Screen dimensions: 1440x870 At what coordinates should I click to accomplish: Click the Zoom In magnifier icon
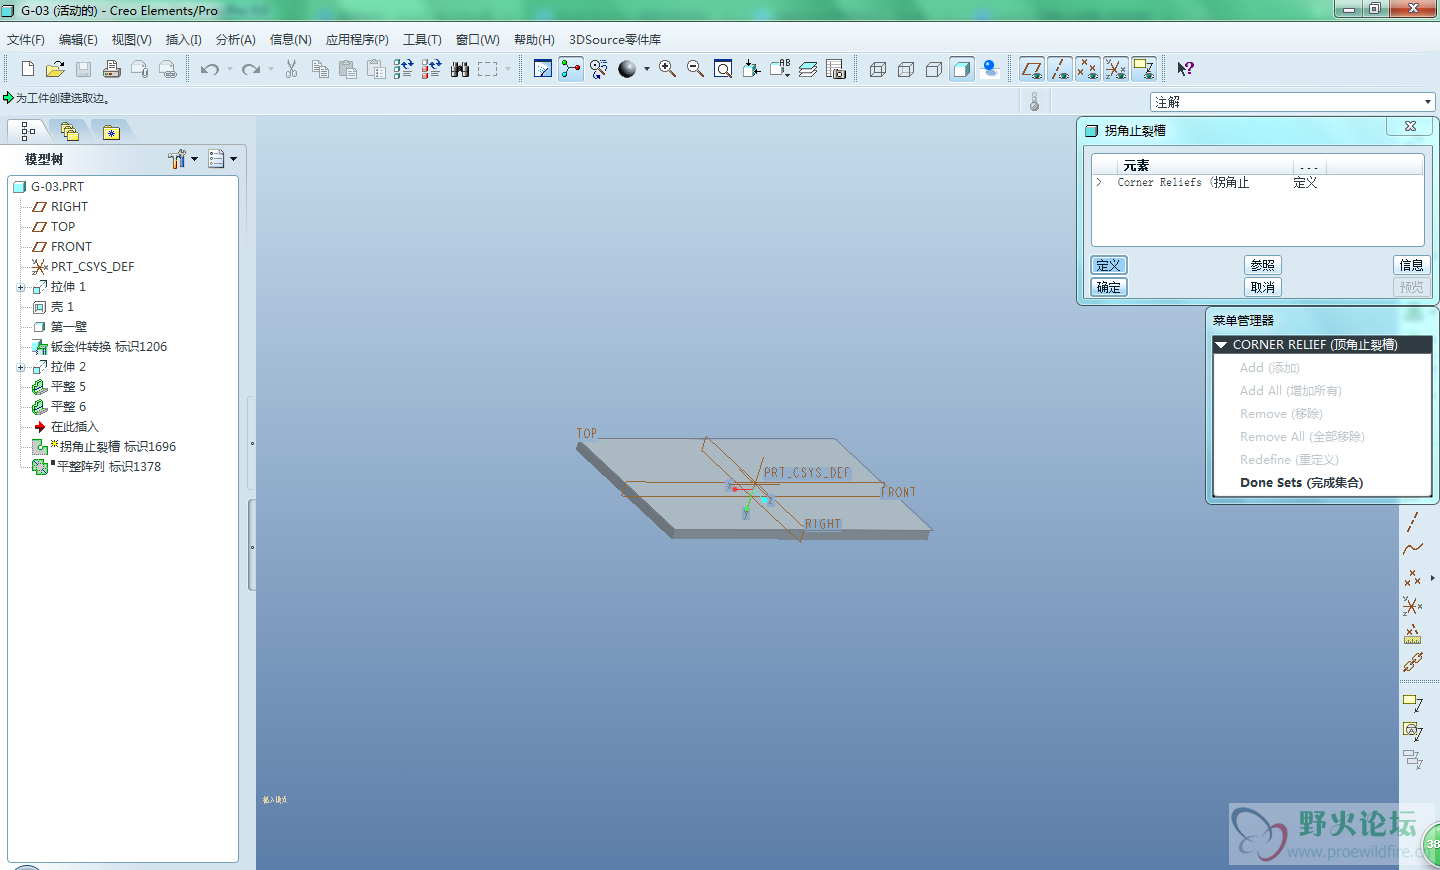pyautogui.click(x=667, y=69)
